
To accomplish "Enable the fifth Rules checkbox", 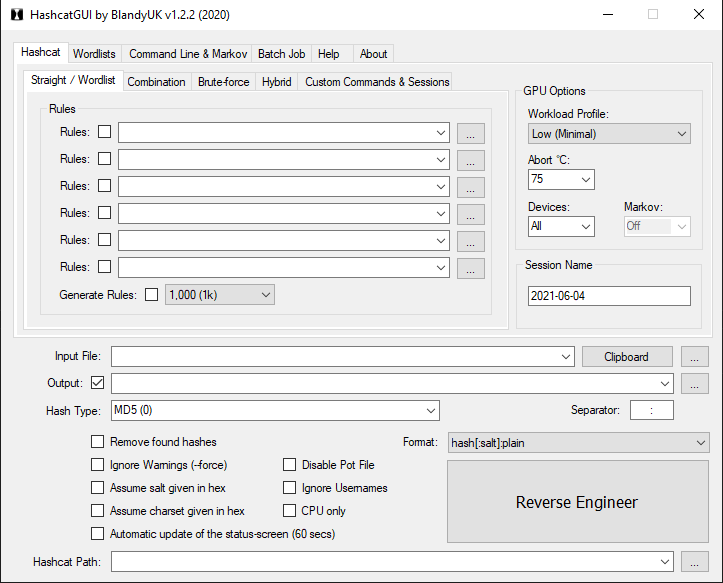I will point(105,240).
